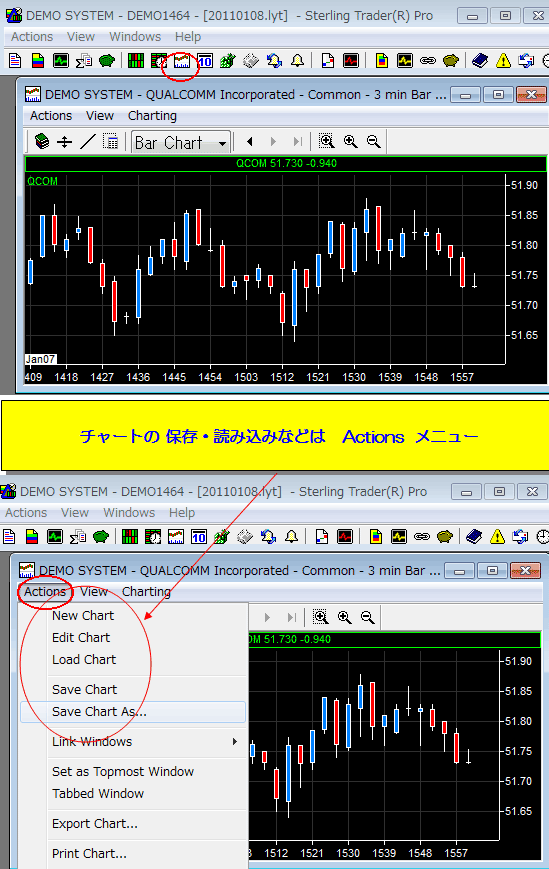
Task: Open the Help menu in the upper main window
Action: 188,37
